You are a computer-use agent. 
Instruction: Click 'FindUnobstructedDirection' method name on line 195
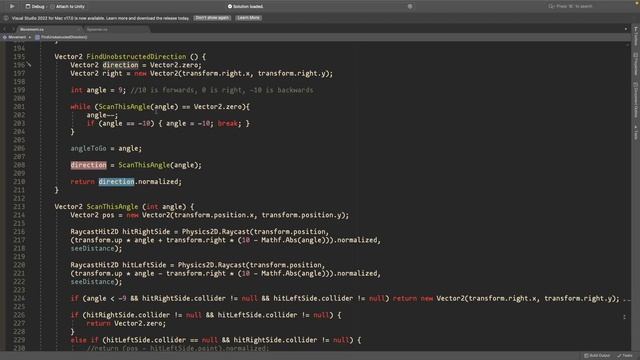[136, 57]
